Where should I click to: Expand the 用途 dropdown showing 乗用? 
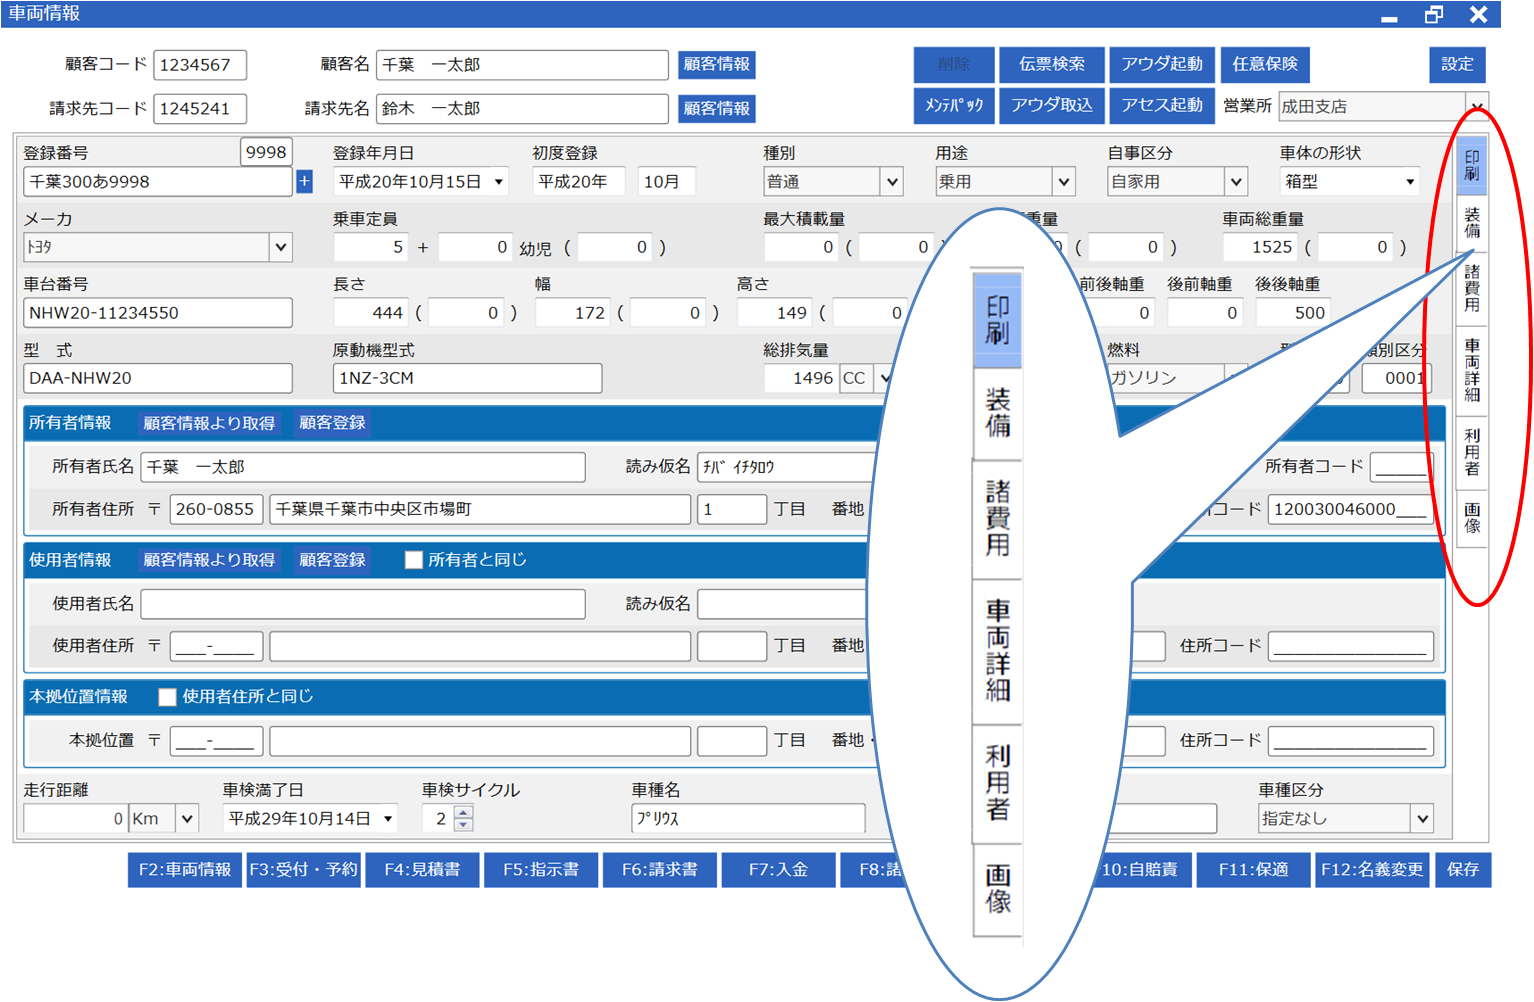(1064, 182)
